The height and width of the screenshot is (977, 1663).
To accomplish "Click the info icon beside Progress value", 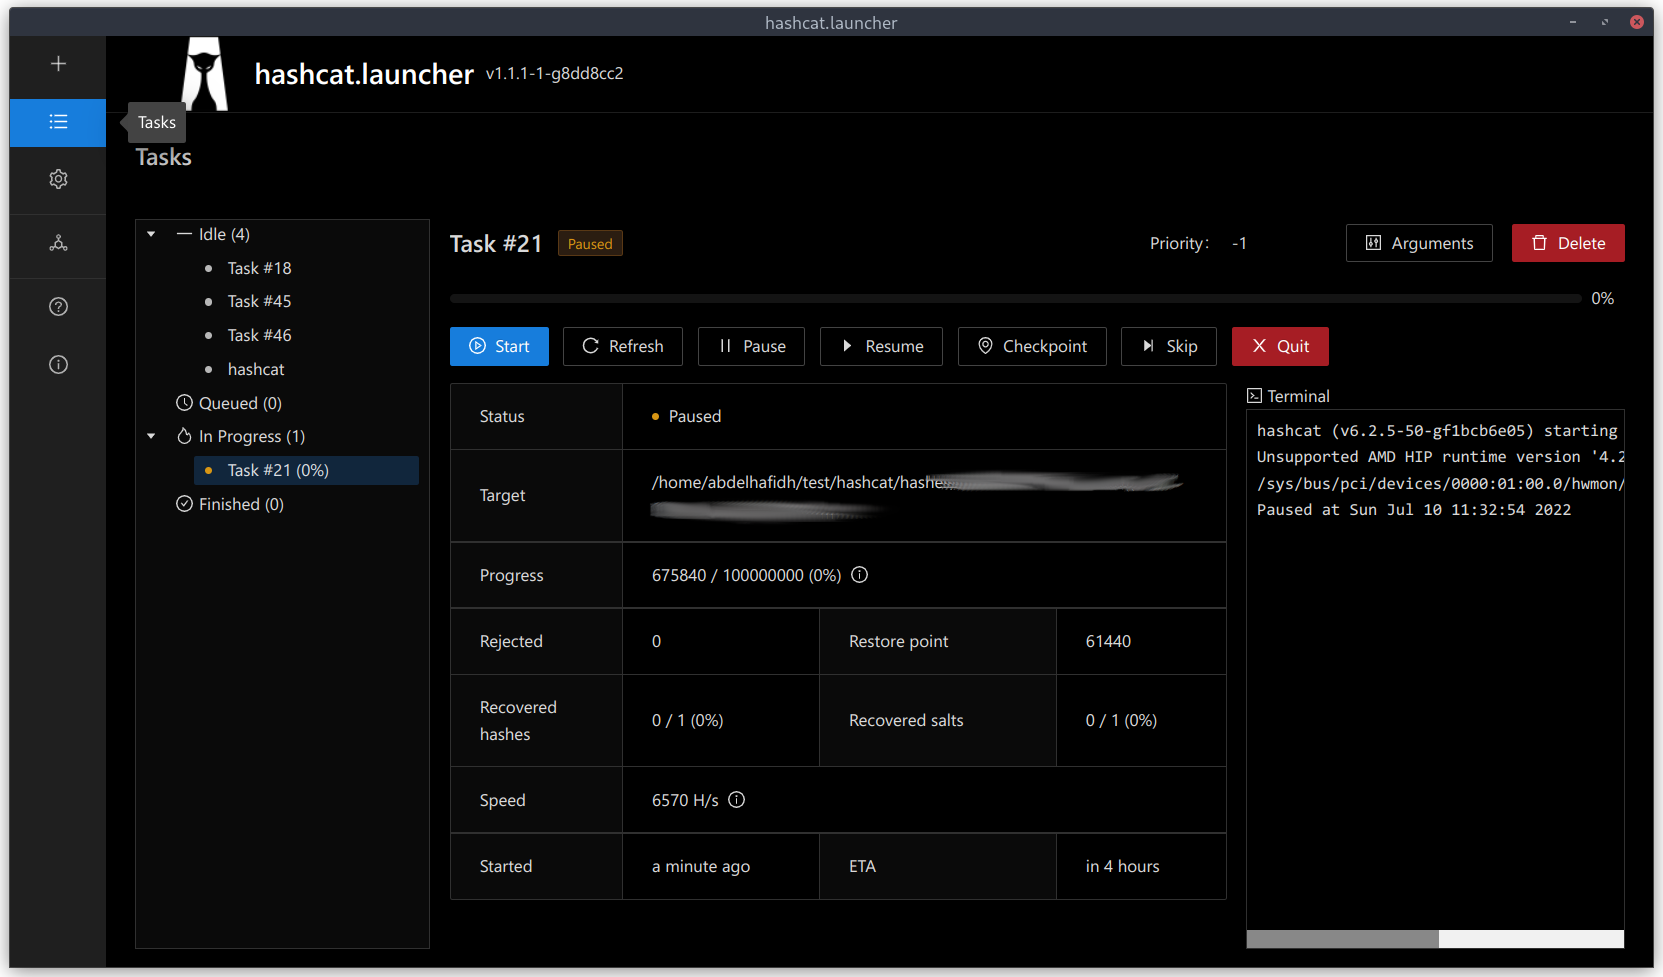I will coord(859,575).
